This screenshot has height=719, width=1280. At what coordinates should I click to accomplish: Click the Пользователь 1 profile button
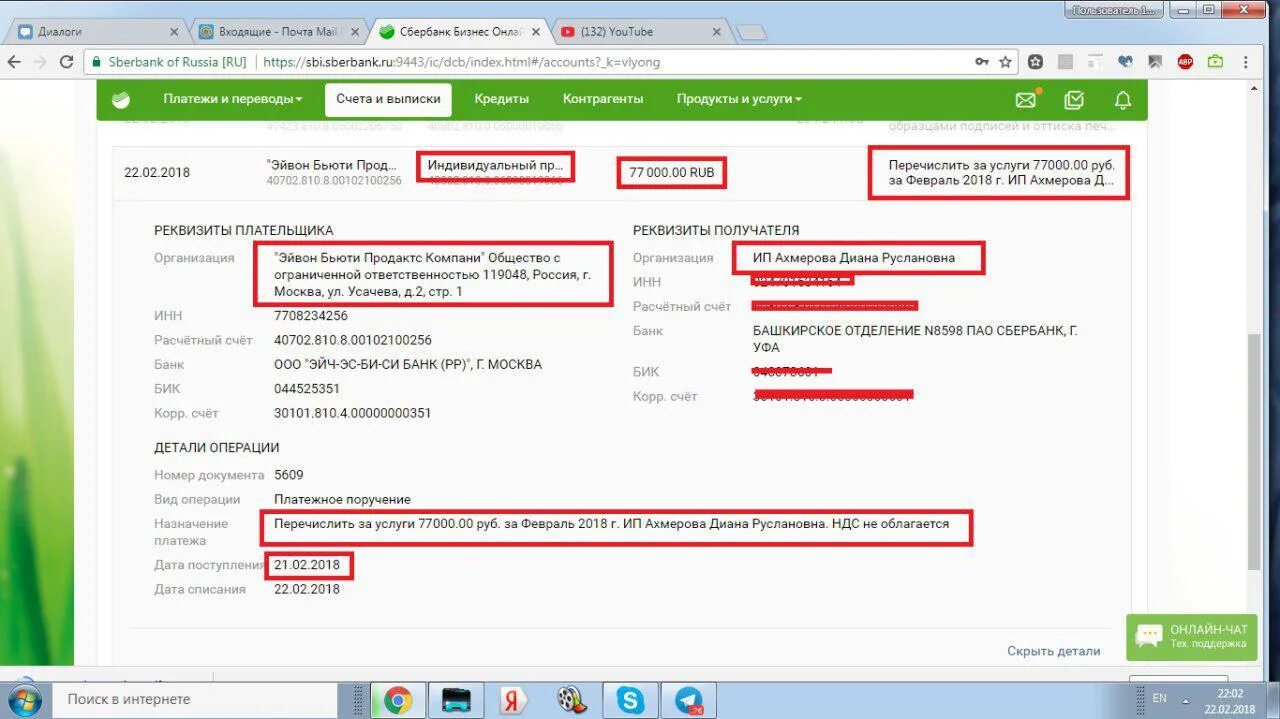tap(1113, 10)
